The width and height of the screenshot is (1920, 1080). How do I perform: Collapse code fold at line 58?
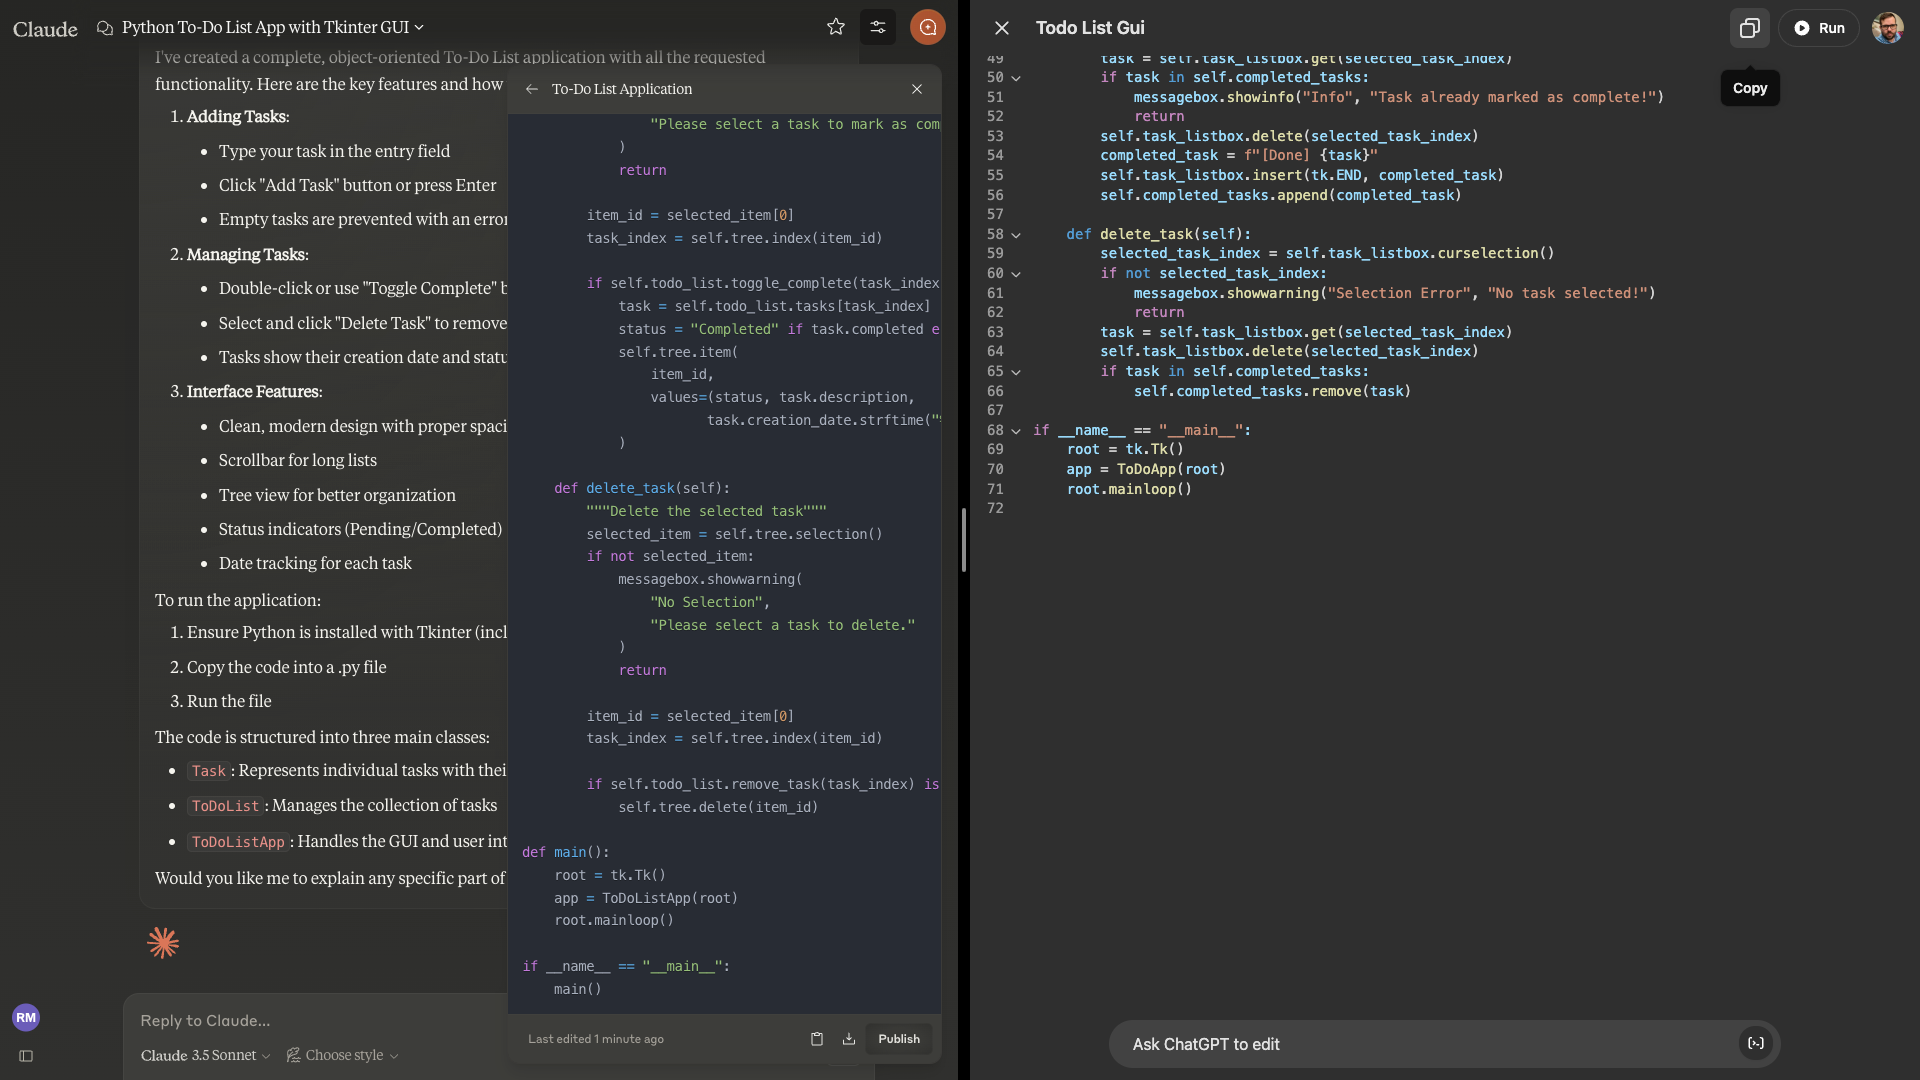pyautogui.click(x=1016, y=235)
